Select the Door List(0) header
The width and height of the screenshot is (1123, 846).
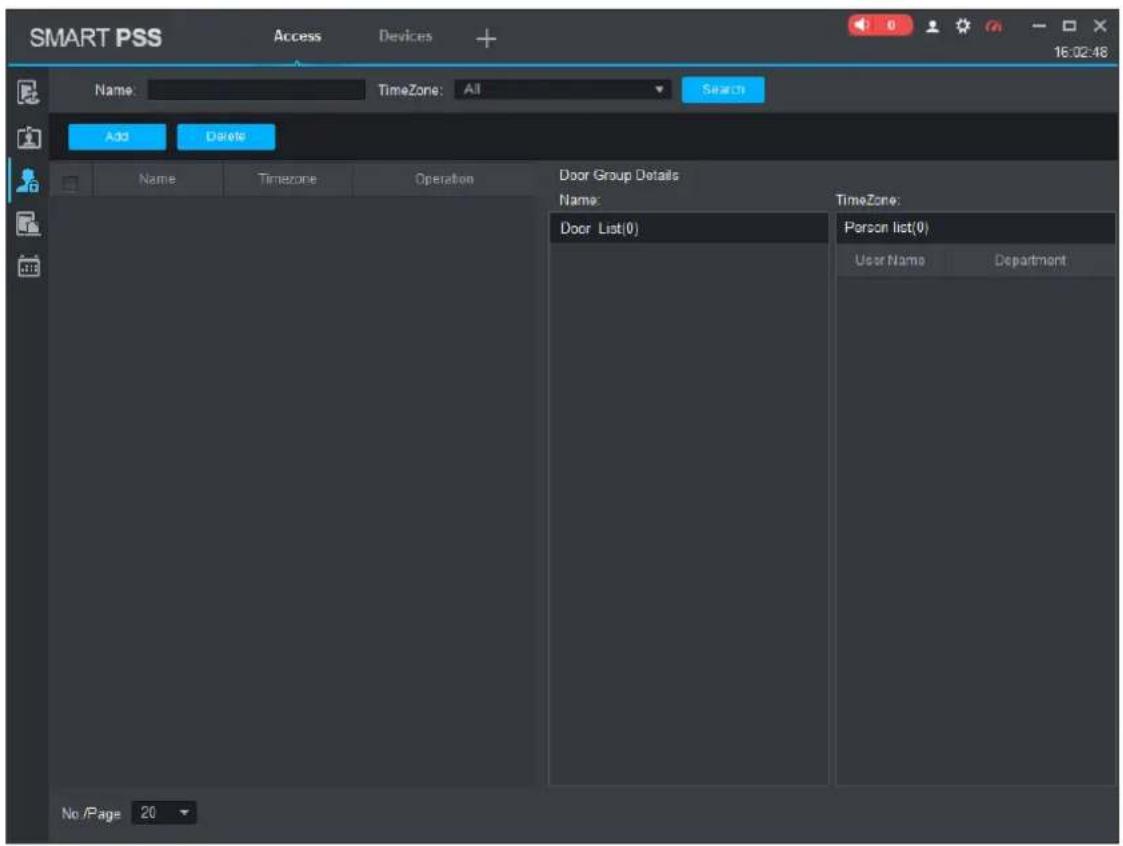tap(688, 229)
